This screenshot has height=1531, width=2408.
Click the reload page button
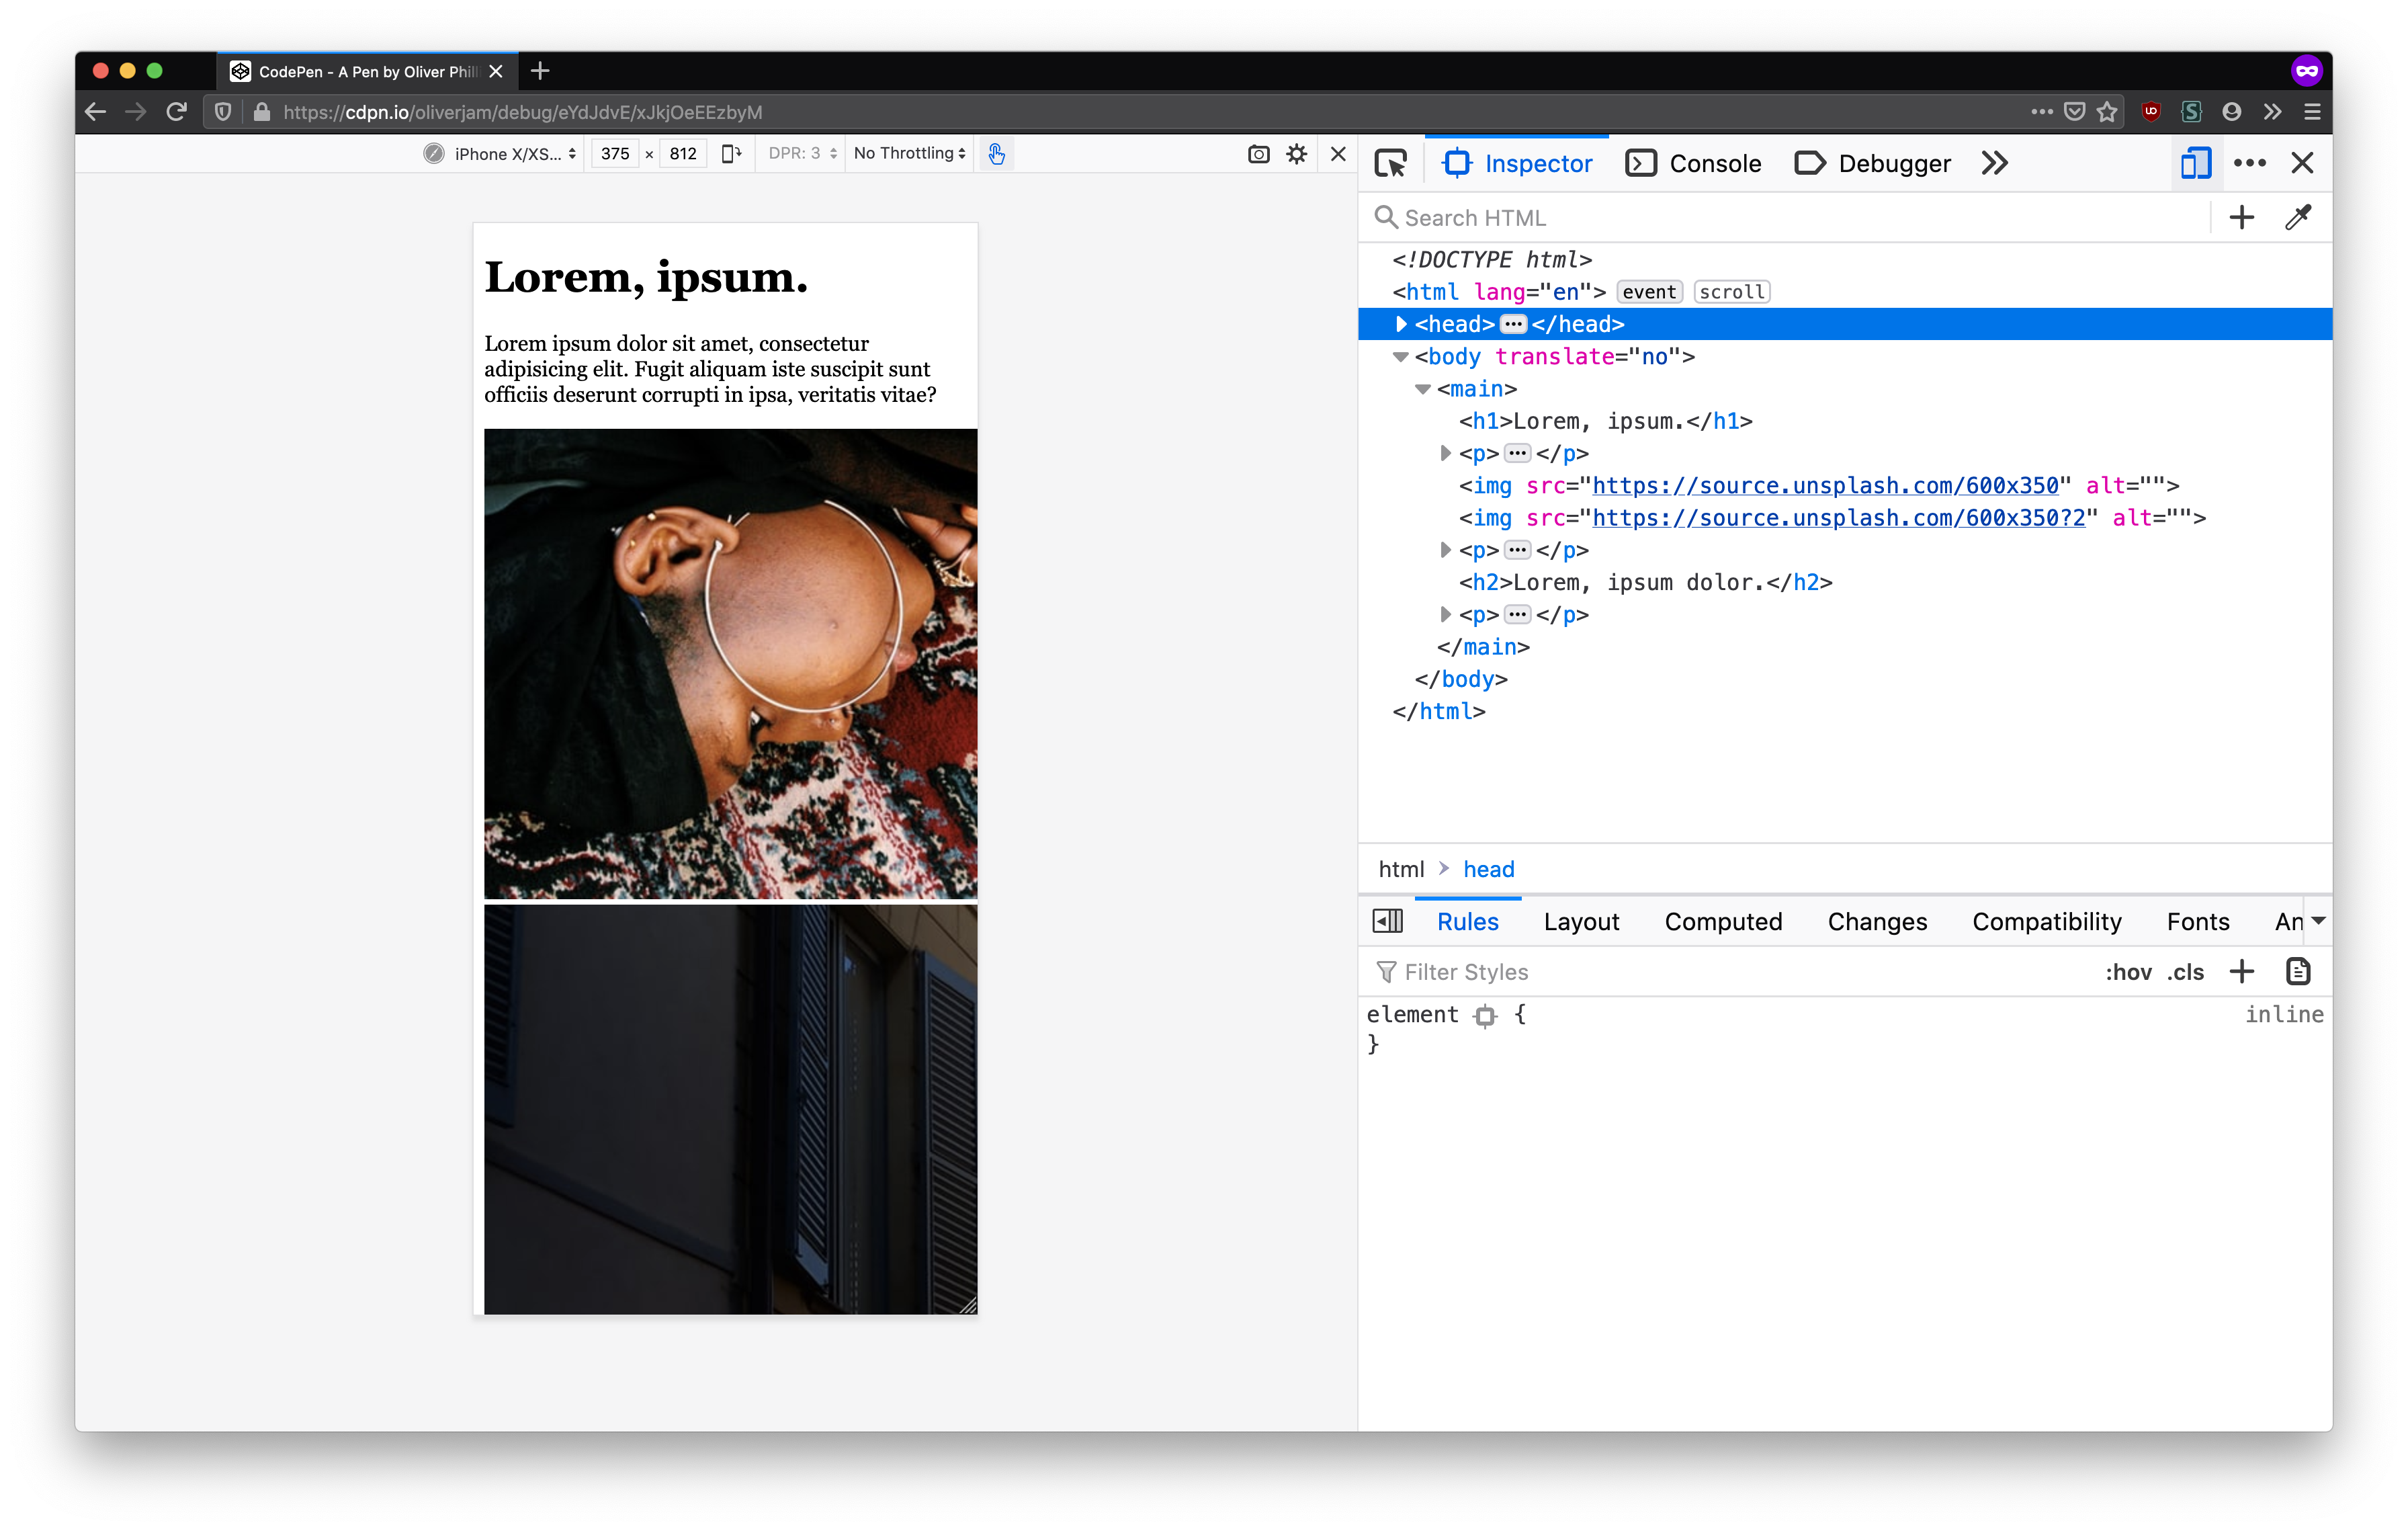[177, 112]
